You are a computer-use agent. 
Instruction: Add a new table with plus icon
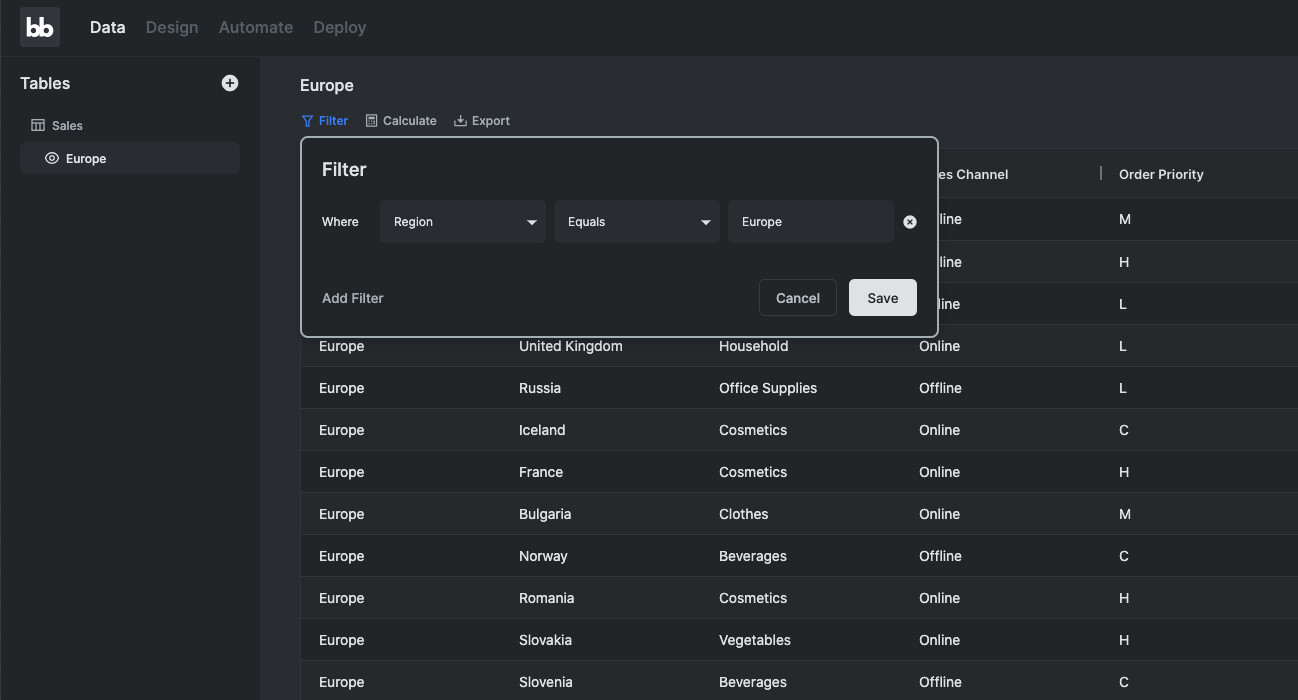pos(230,83)
